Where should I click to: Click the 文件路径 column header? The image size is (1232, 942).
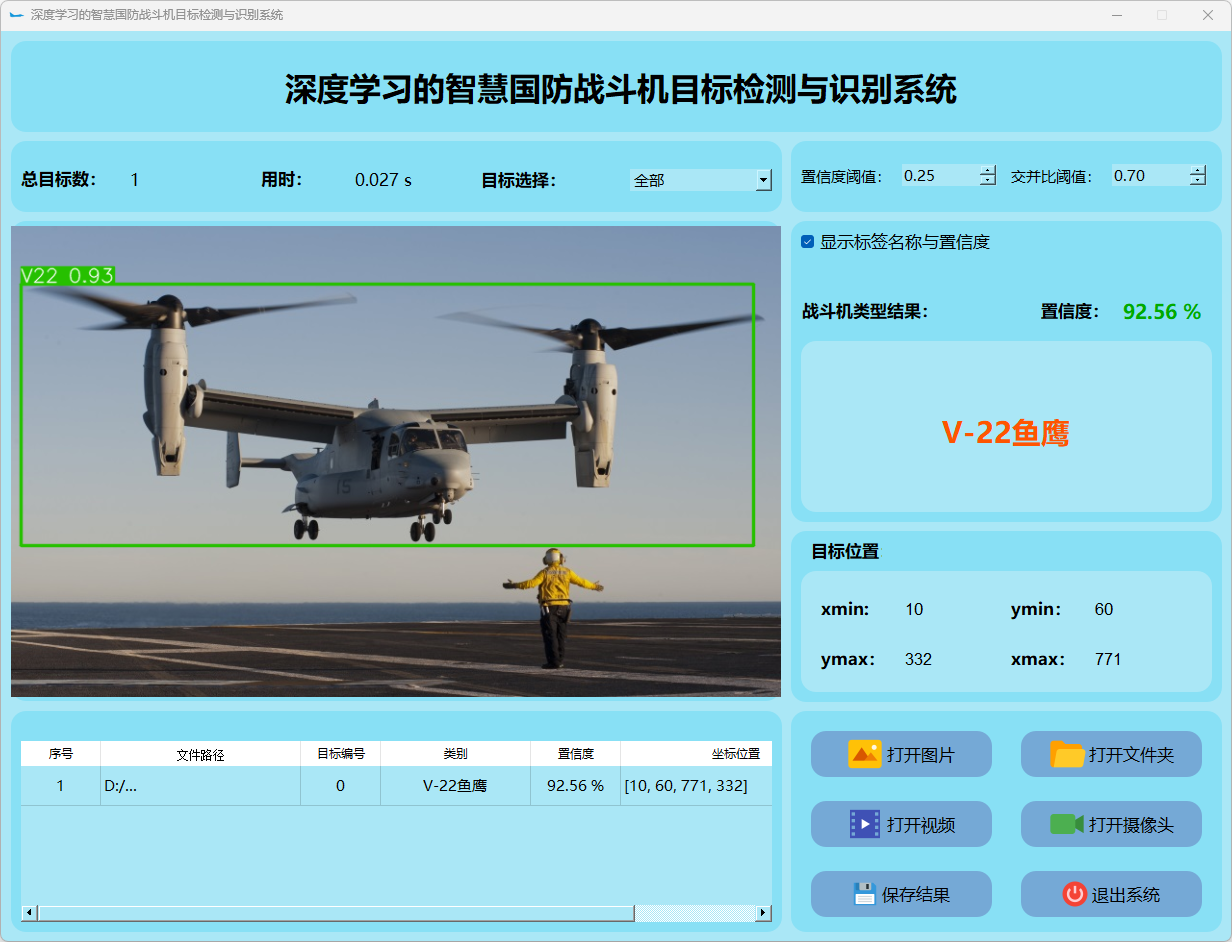[201, 754]
